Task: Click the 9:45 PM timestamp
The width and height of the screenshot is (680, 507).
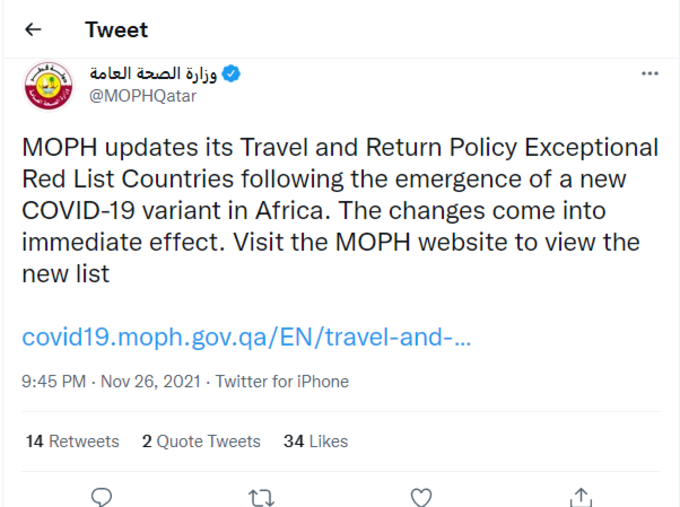Action: pyautogui.click(x=54, y=382)
